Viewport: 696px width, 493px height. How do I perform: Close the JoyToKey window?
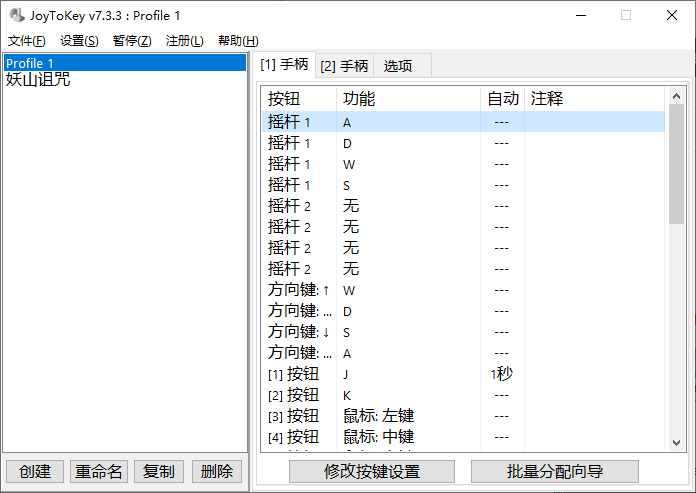[672, 16]
